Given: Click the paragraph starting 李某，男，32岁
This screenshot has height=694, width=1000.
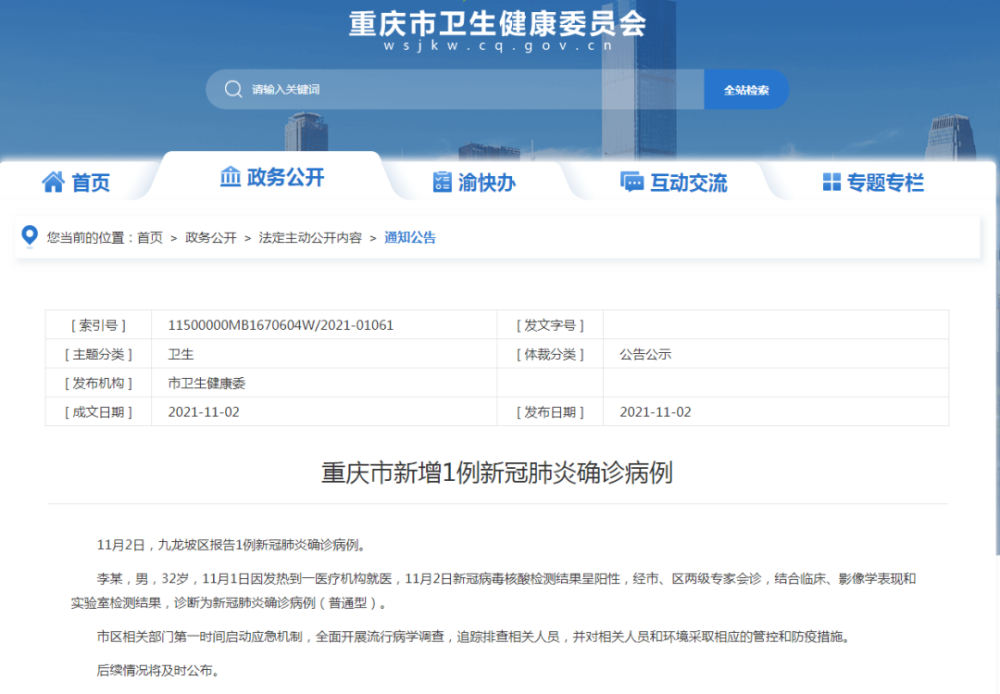Looking at the screenshot, I should tap(494, 591).
